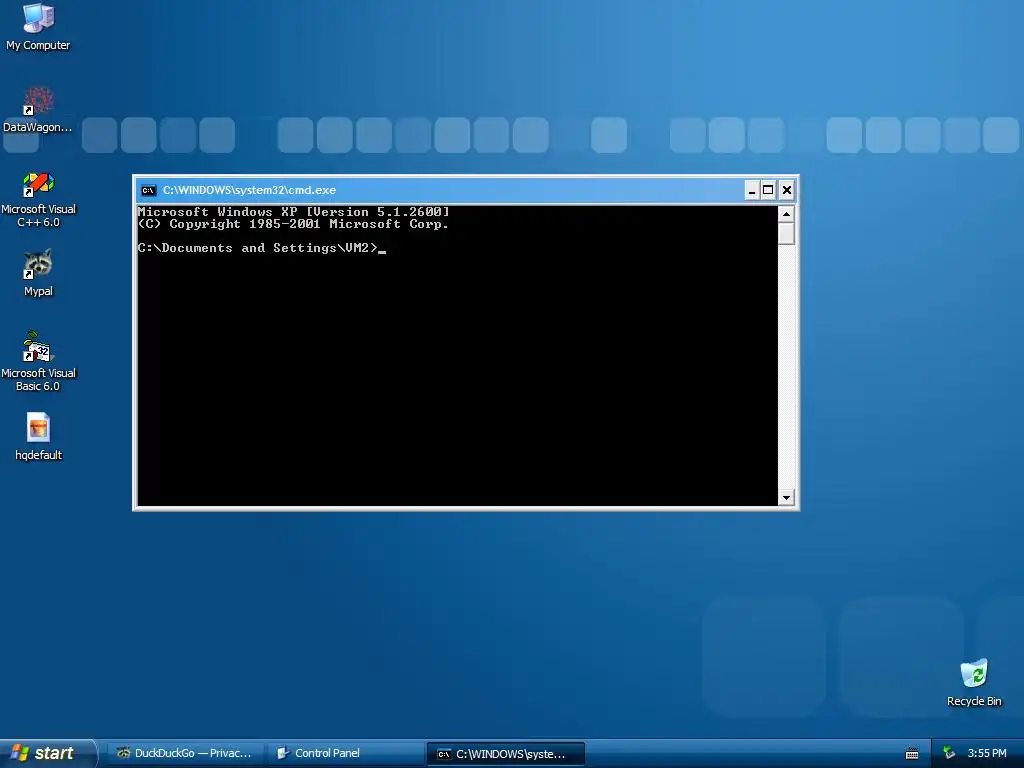This screenshot has height=768, width=1024.
Task: Select the Recycle Bin icon
Action: coord(974,682)
